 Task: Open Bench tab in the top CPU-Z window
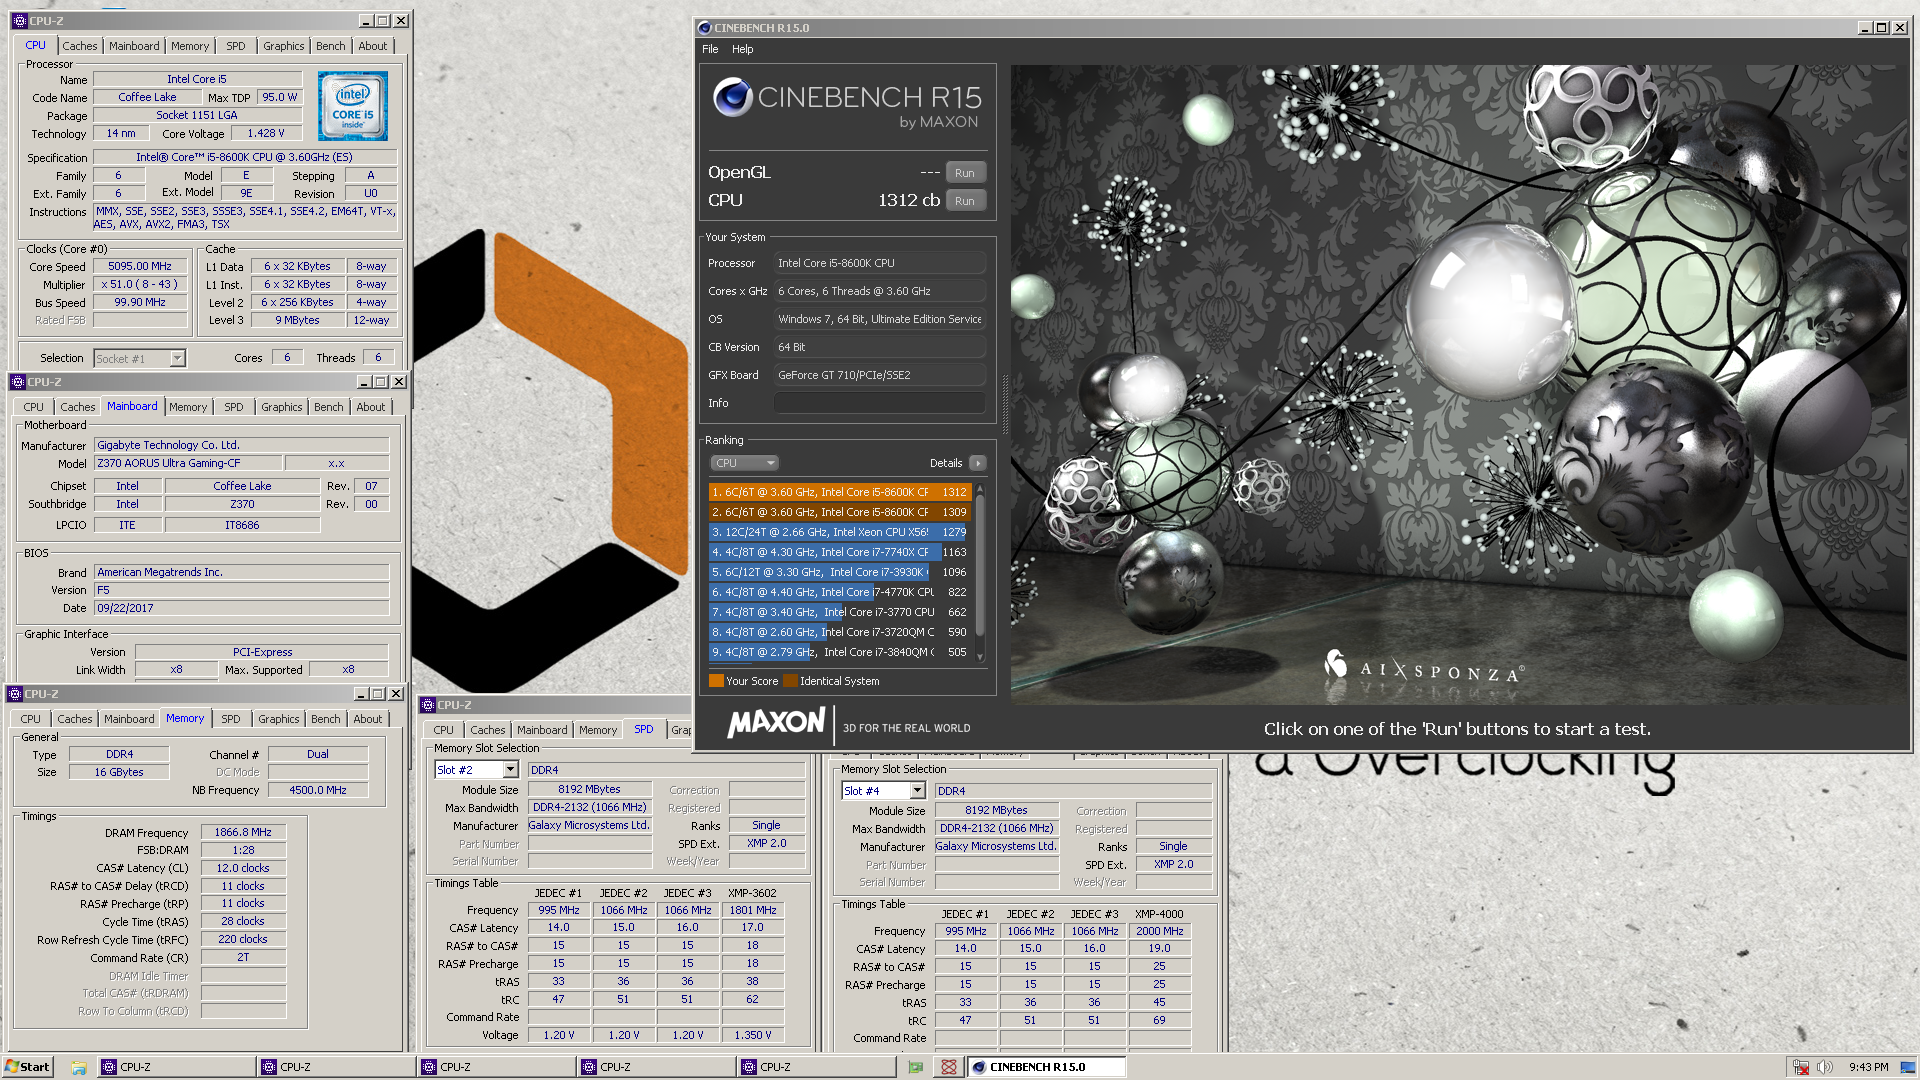click(x=330, y=46)
